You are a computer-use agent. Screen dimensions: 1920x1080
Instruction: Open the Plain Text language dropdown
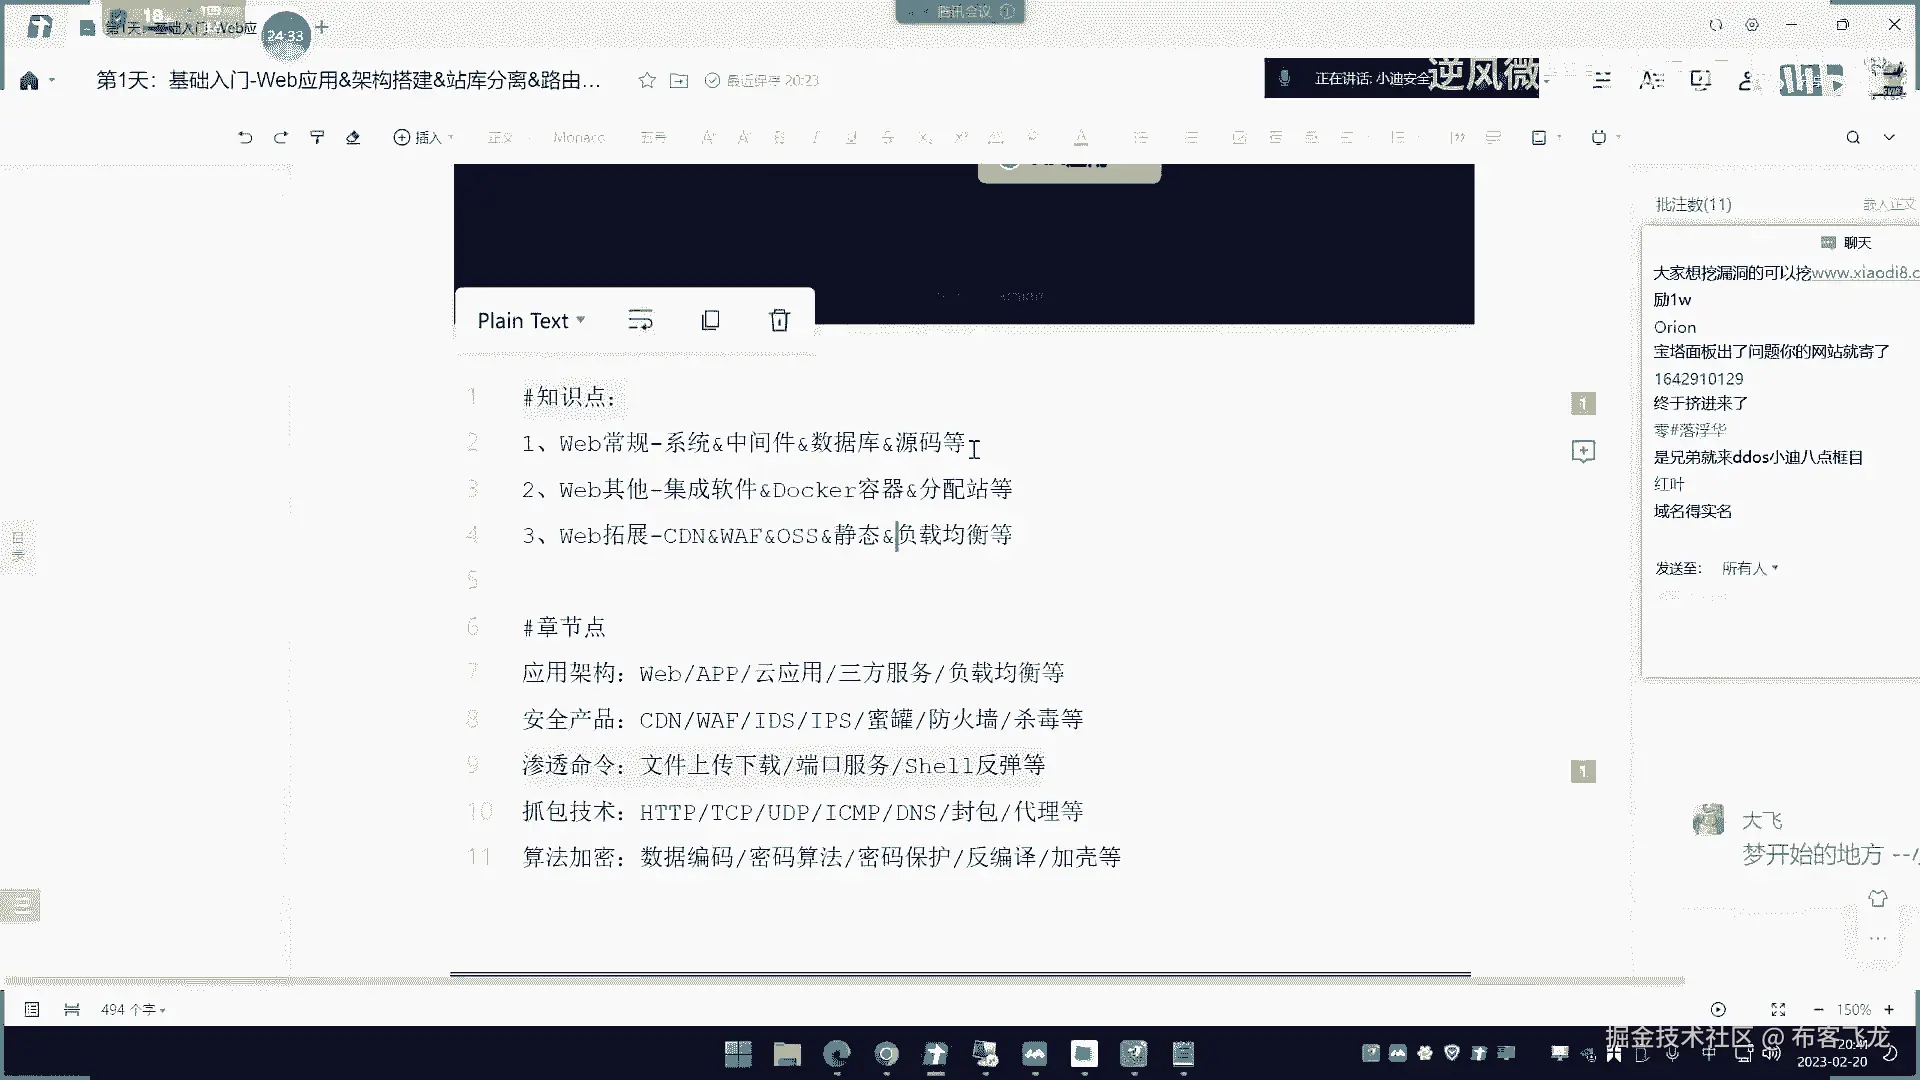click(531, 320)
